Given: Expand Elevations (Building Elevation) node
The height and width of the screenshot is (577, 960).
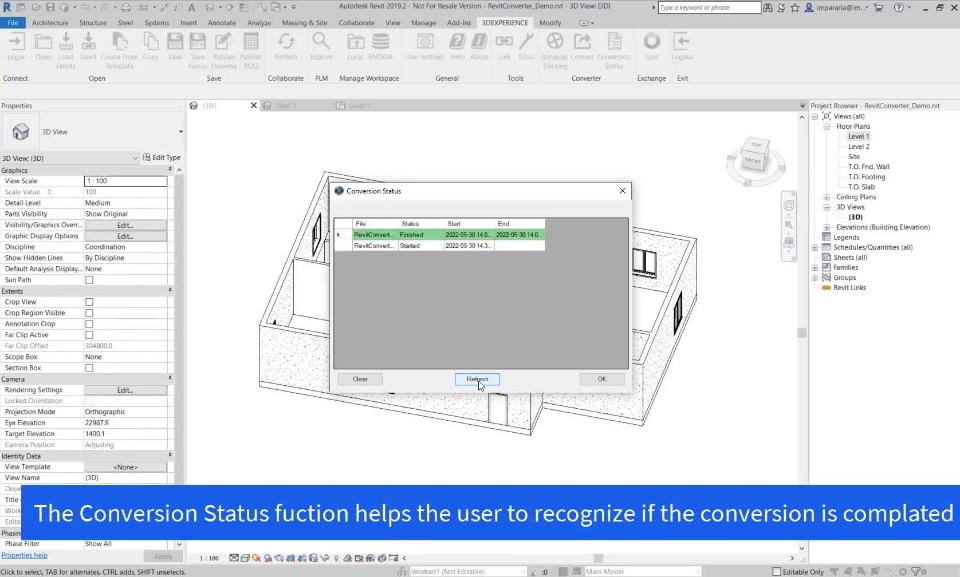Looking at the screenshot, I should pos(827,227).
